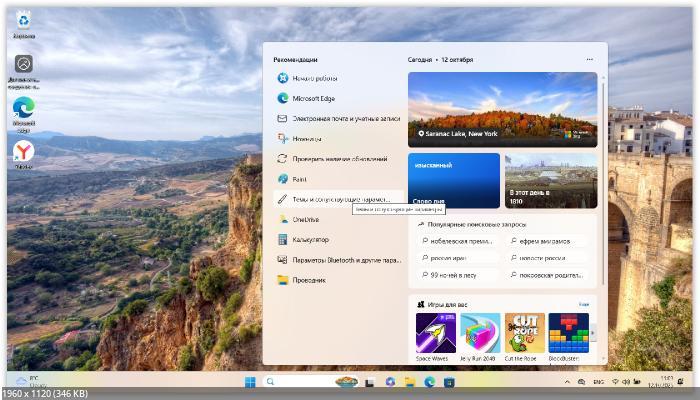This screenshot has height=400, width=700.
Task: Open the Cut the Rope game tile
Action: click(x=524, y=336)
